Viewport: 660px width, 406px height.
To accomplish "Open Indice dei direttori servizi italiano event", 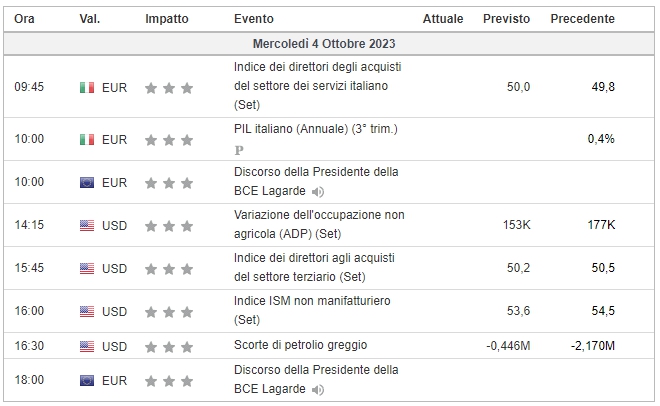I will click(317, 86).
